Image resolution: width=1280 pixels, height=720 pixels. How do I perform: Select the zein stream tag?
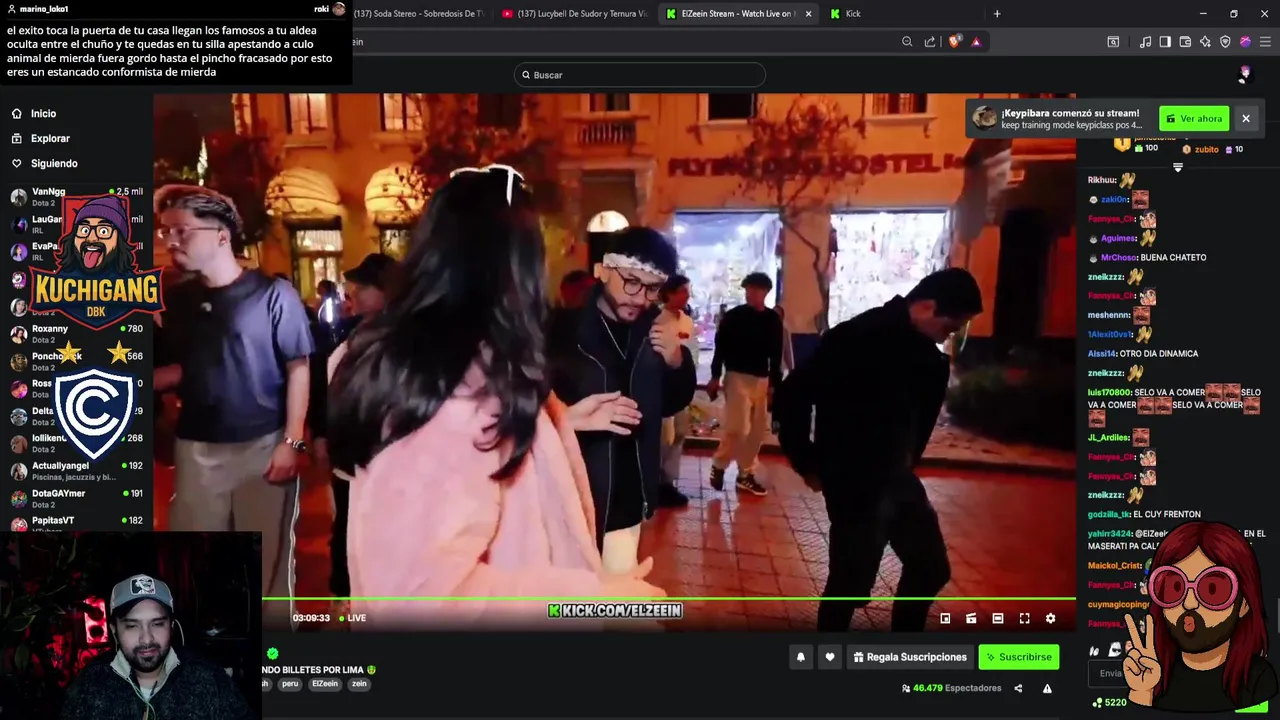(x=359, y=684)
